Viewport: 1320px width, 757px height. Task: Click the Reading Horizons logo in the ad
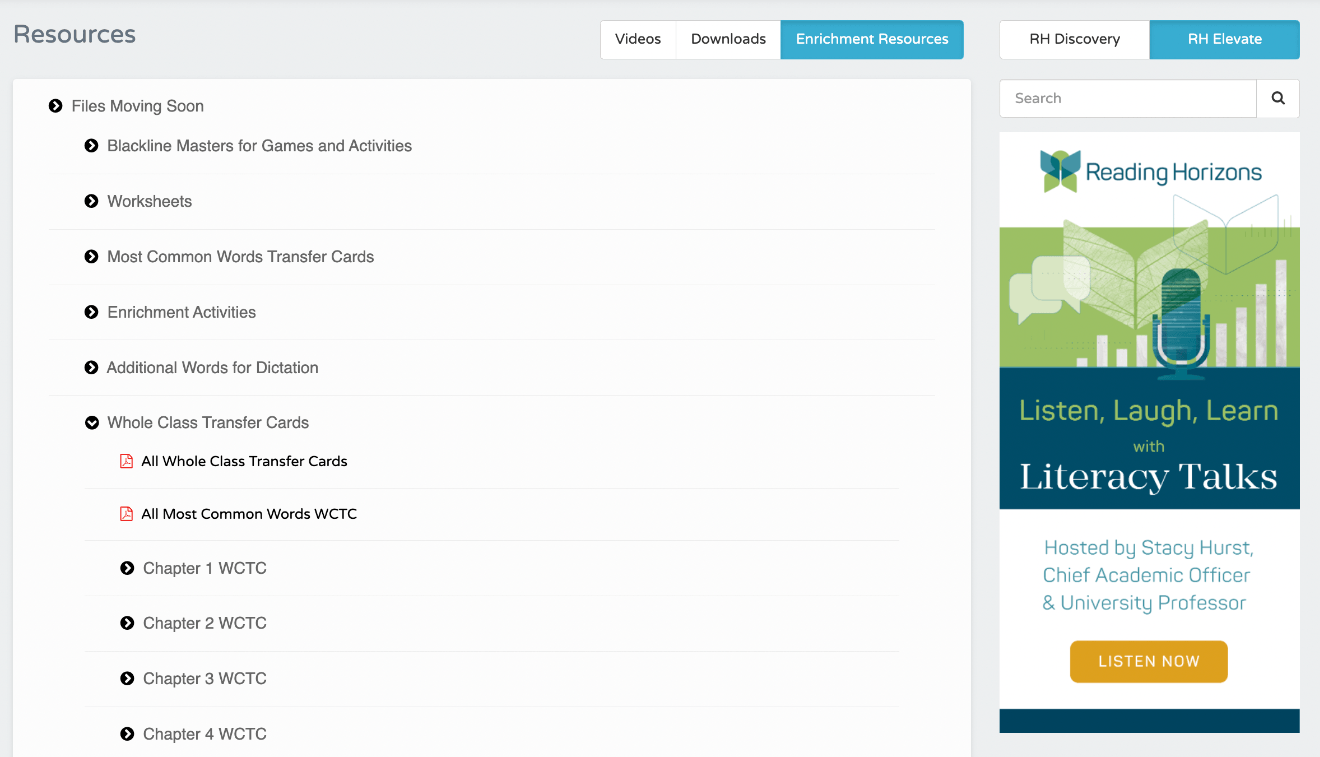coord(1150,171)
